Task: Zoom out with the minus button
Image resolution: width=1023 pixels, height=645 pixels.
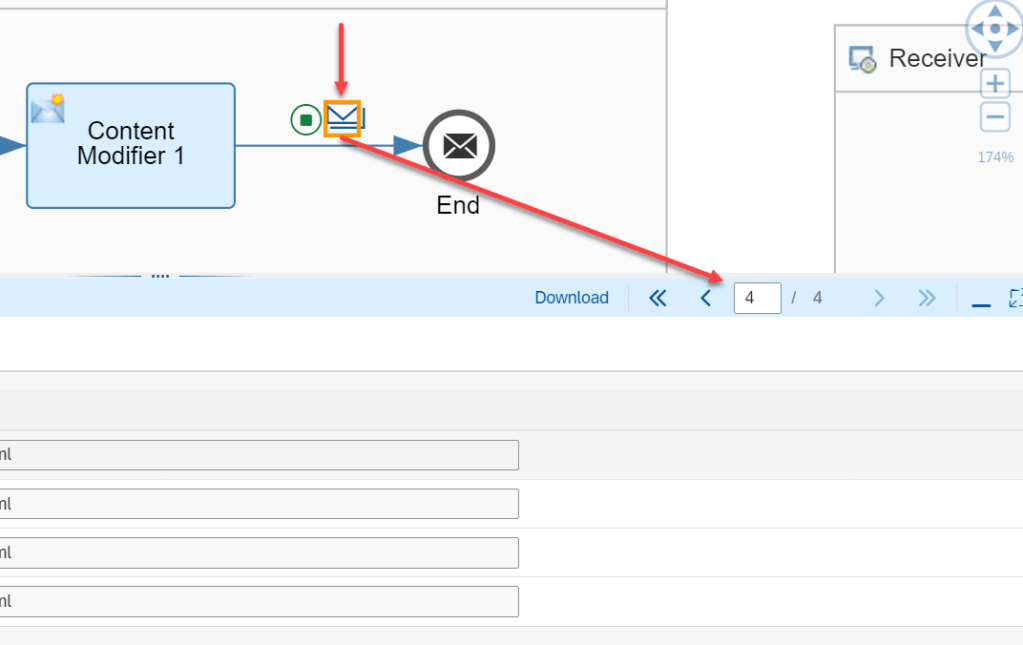Action: pos(995,117)
